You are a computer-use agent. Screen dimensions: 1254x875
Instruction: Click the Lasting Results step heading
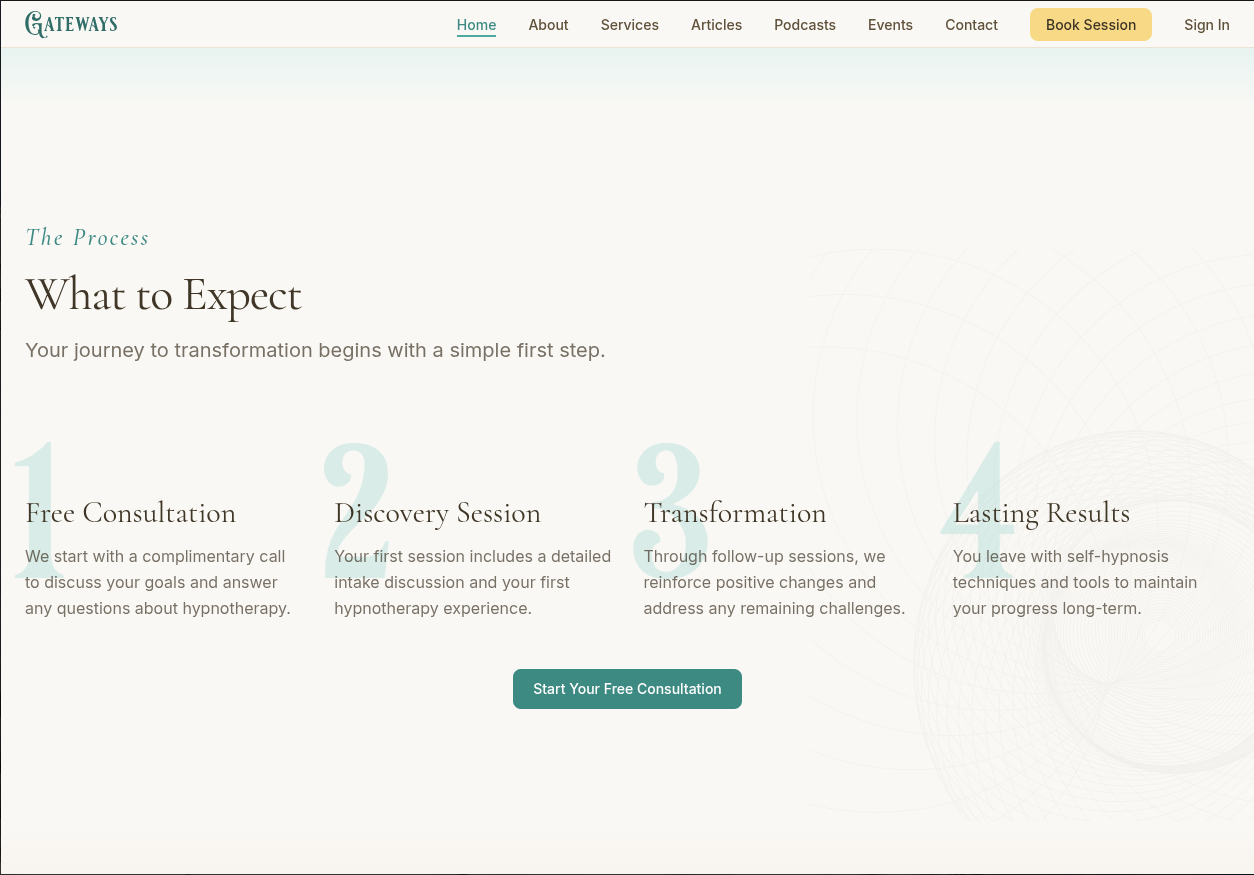click(1041, 513)
